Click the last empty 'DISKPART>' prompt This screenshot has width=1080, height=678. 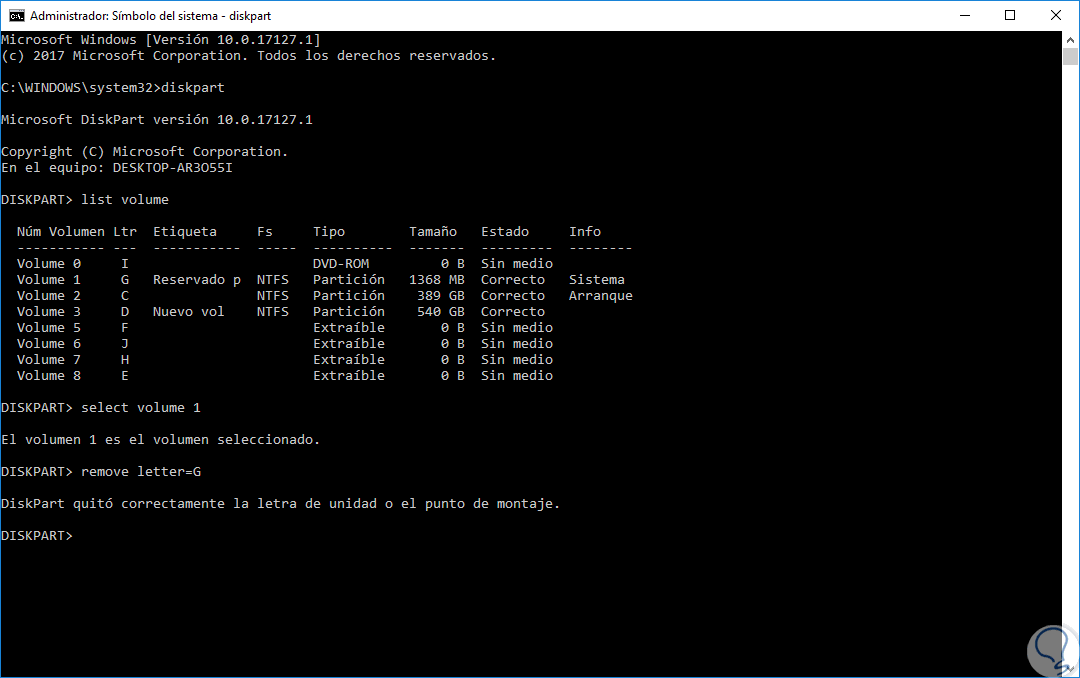37,535
